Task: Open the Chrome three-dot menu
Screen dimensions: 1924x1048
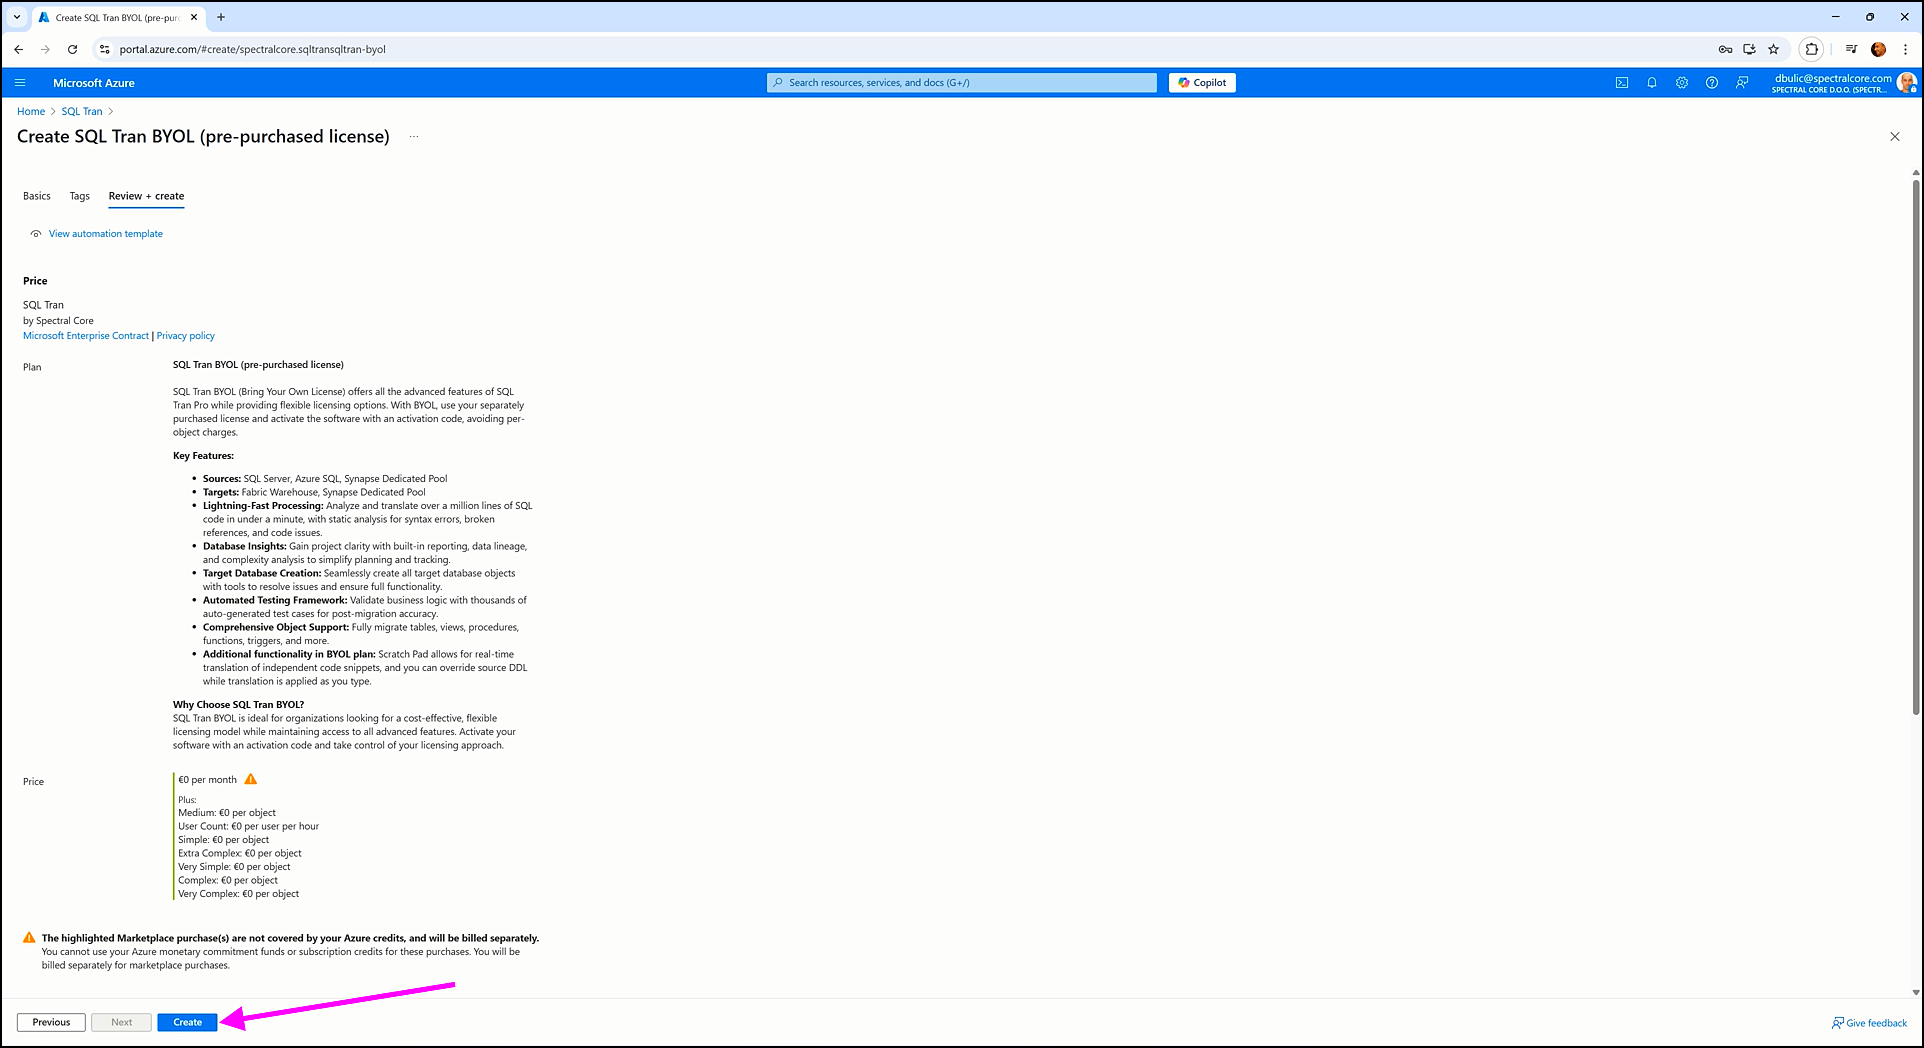Action: (x=1905, y=49)
